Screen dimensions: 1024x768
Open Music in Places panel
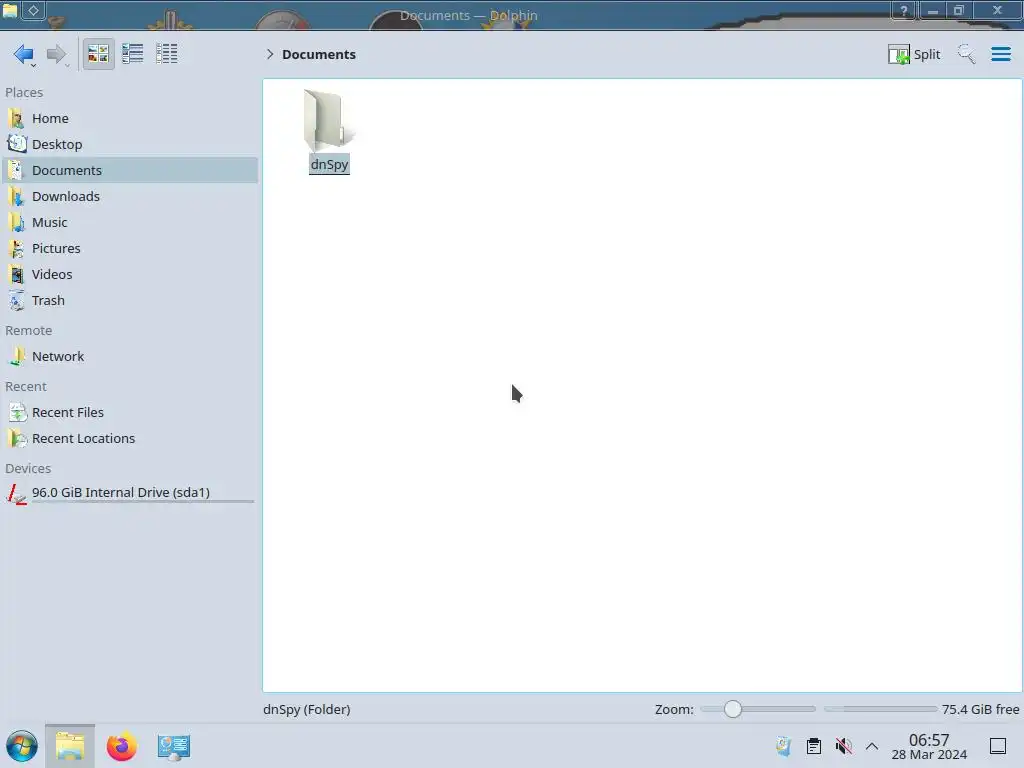pos(130,223)
